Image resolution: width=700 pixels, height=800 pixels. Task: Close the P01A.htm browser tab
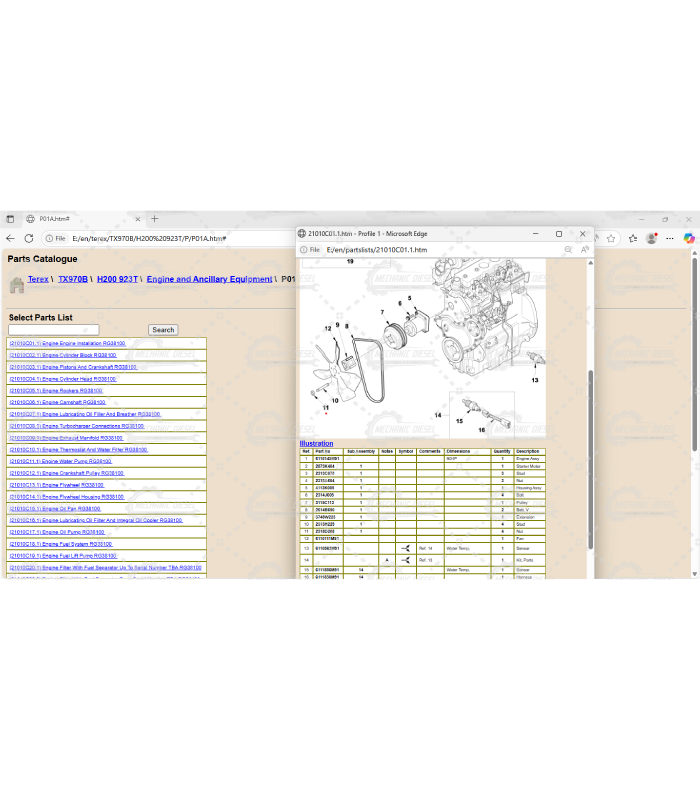coord(138,219)
